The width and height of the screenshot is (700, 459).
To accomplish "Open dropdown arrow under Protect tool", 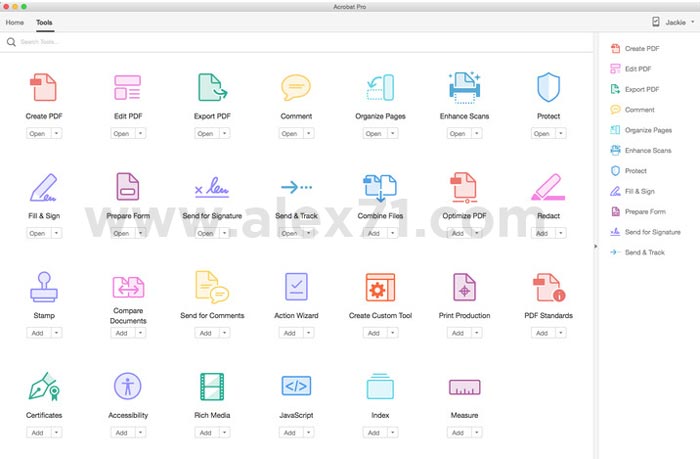I will click(x=561, y=133).
